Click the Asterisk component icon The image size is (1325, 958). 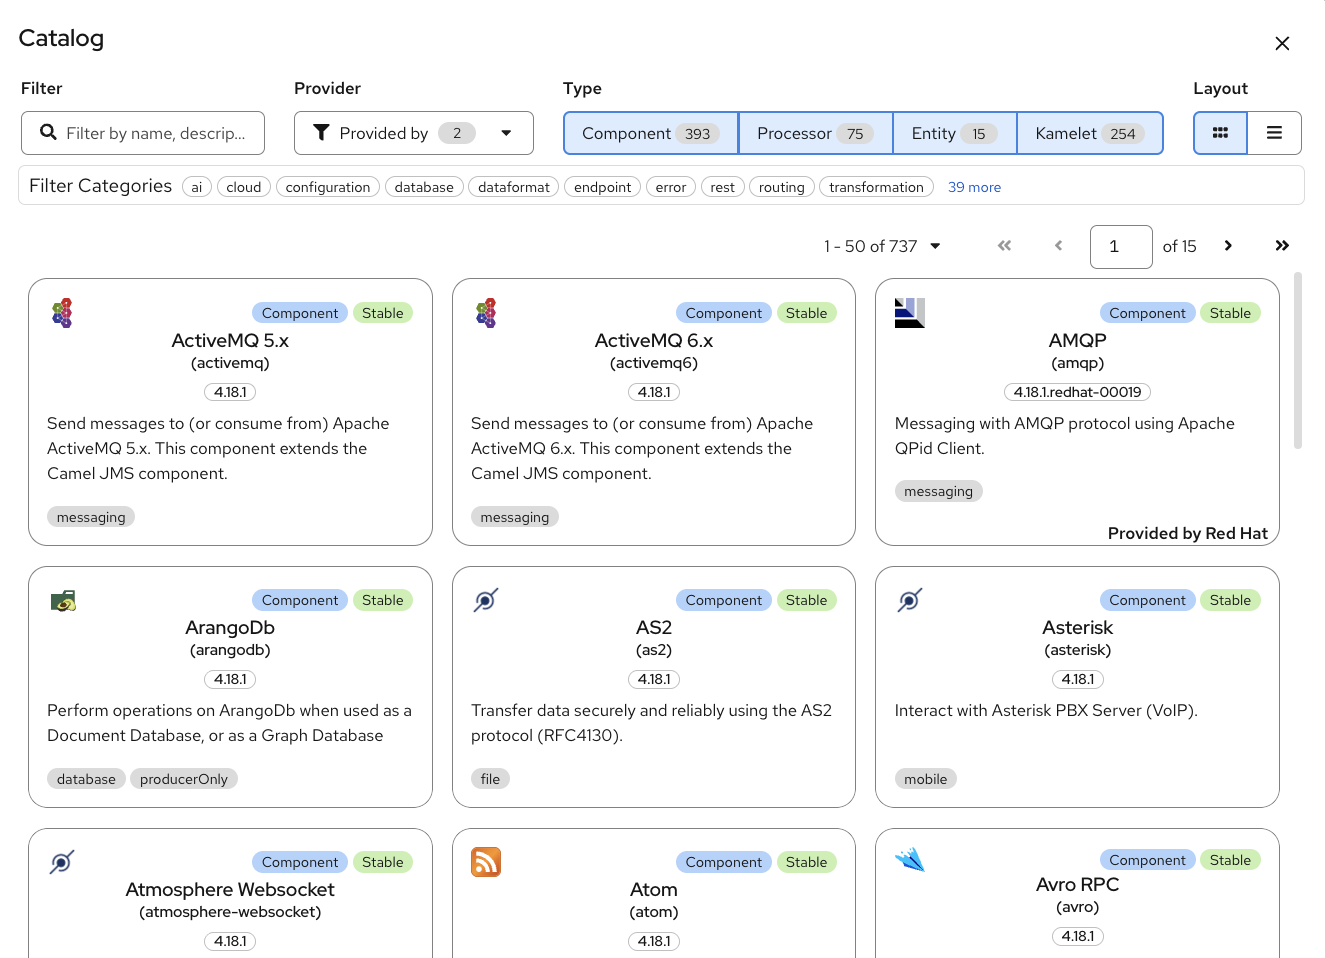(910, 600)
